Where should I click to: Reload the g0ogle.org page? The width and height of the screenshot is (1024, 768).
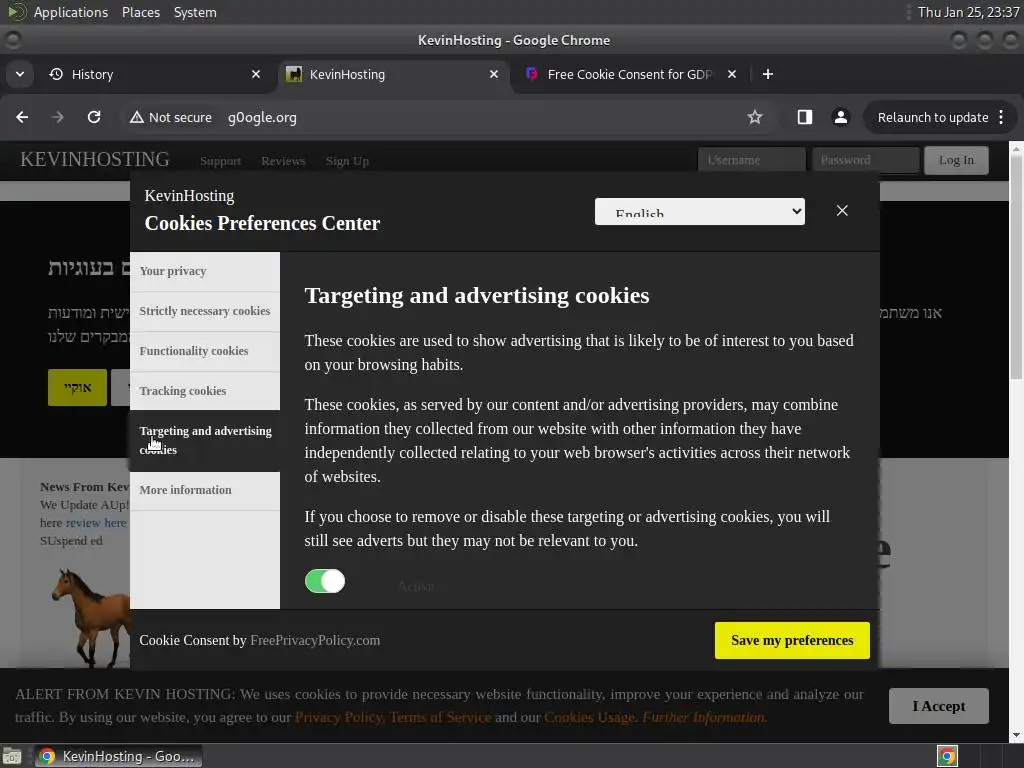[x=94, y=117]
